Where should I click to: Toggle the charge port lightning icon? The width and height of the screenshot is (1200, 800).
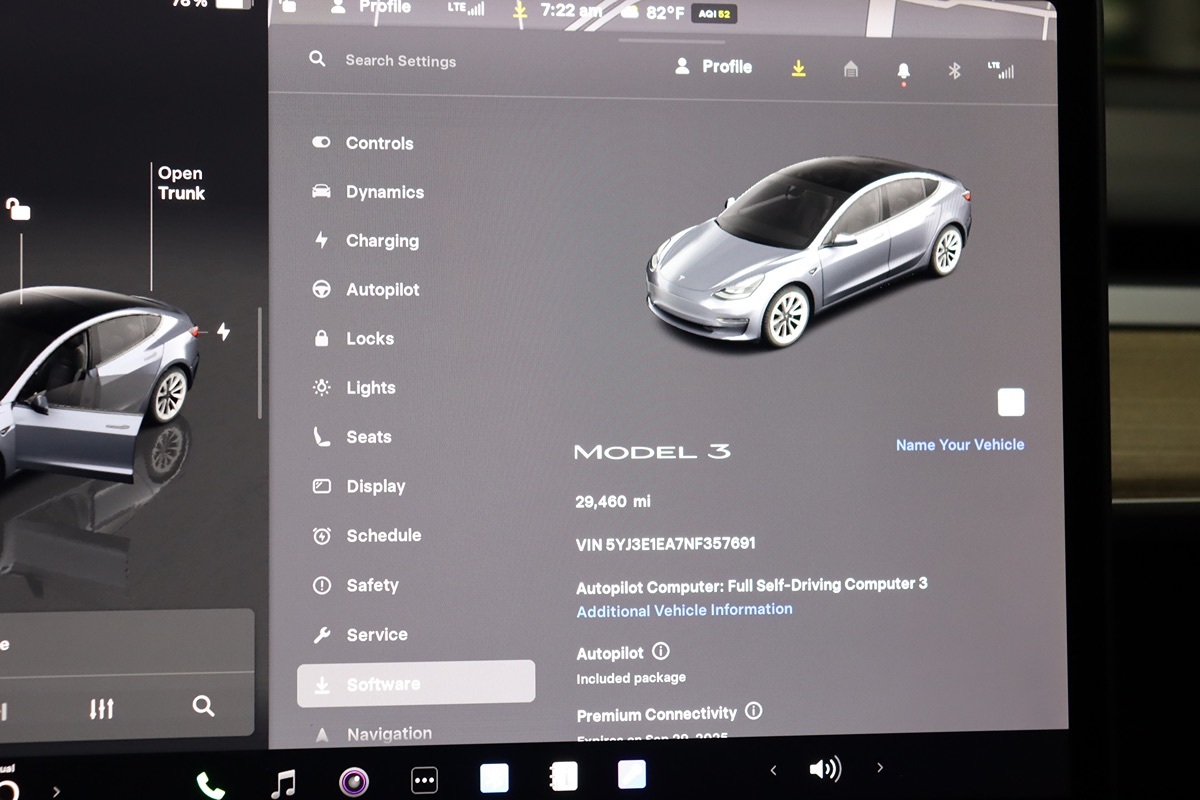tap(223, 331)
